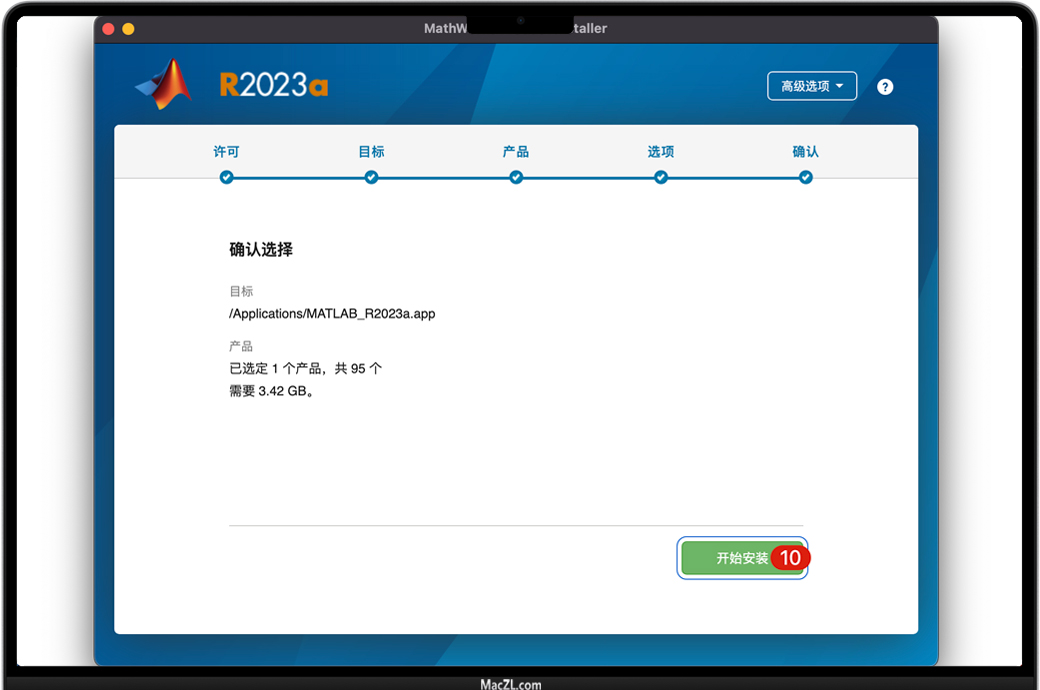
Task: Go to the 选项 step tab
Action: click(x=661, y=152)
